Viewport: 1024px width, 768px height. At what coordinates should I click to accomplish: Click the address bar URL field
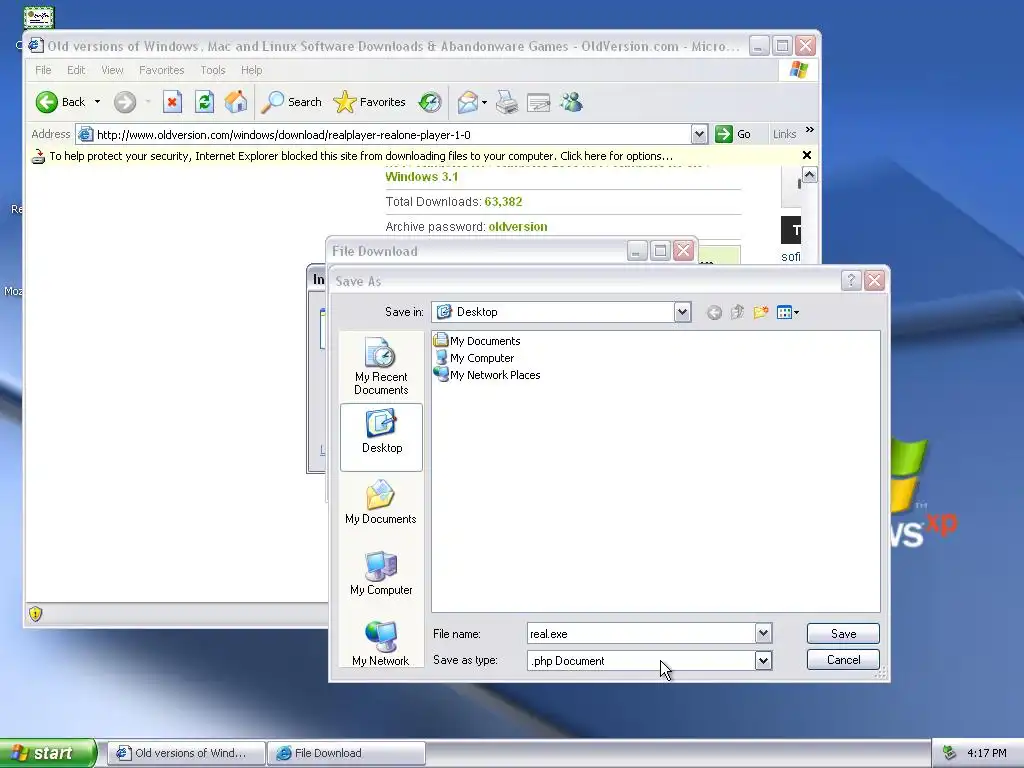[392, 135]
